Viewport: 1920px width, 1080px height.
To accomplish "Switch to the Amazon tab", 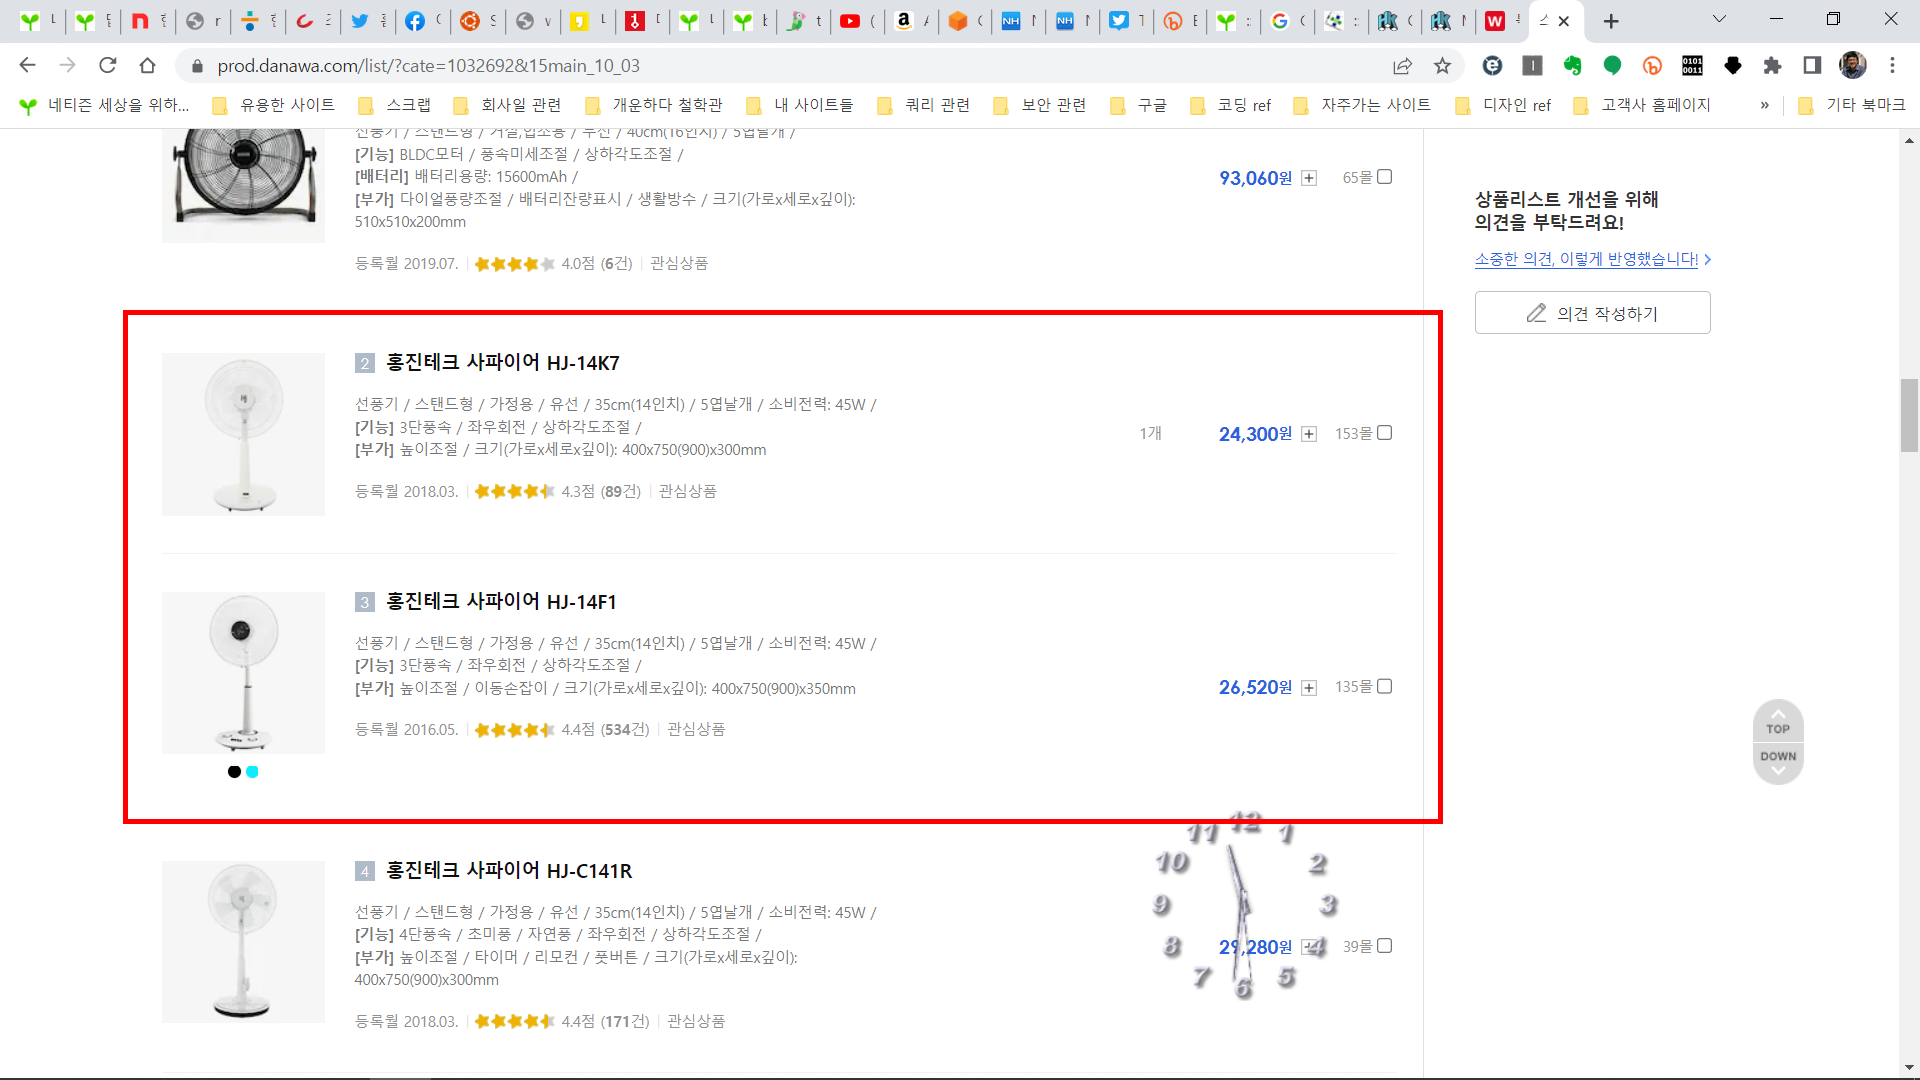I will coord(912,21).
